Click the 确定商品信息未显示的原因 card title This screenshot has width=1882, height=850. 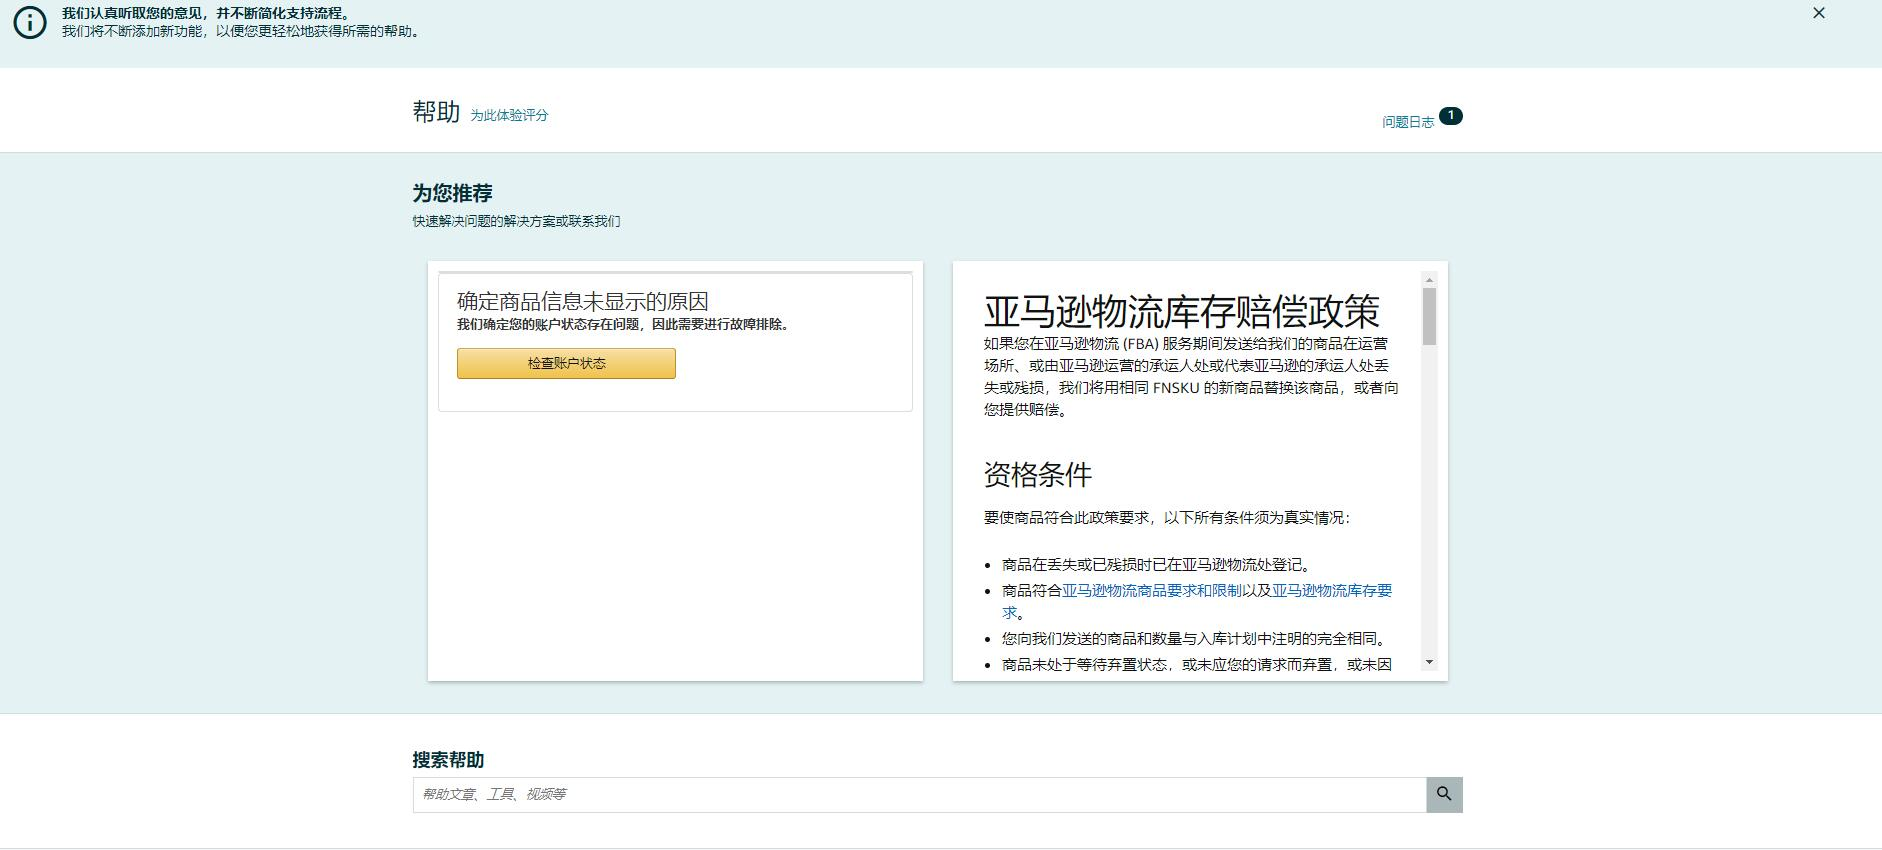(582, 301)
